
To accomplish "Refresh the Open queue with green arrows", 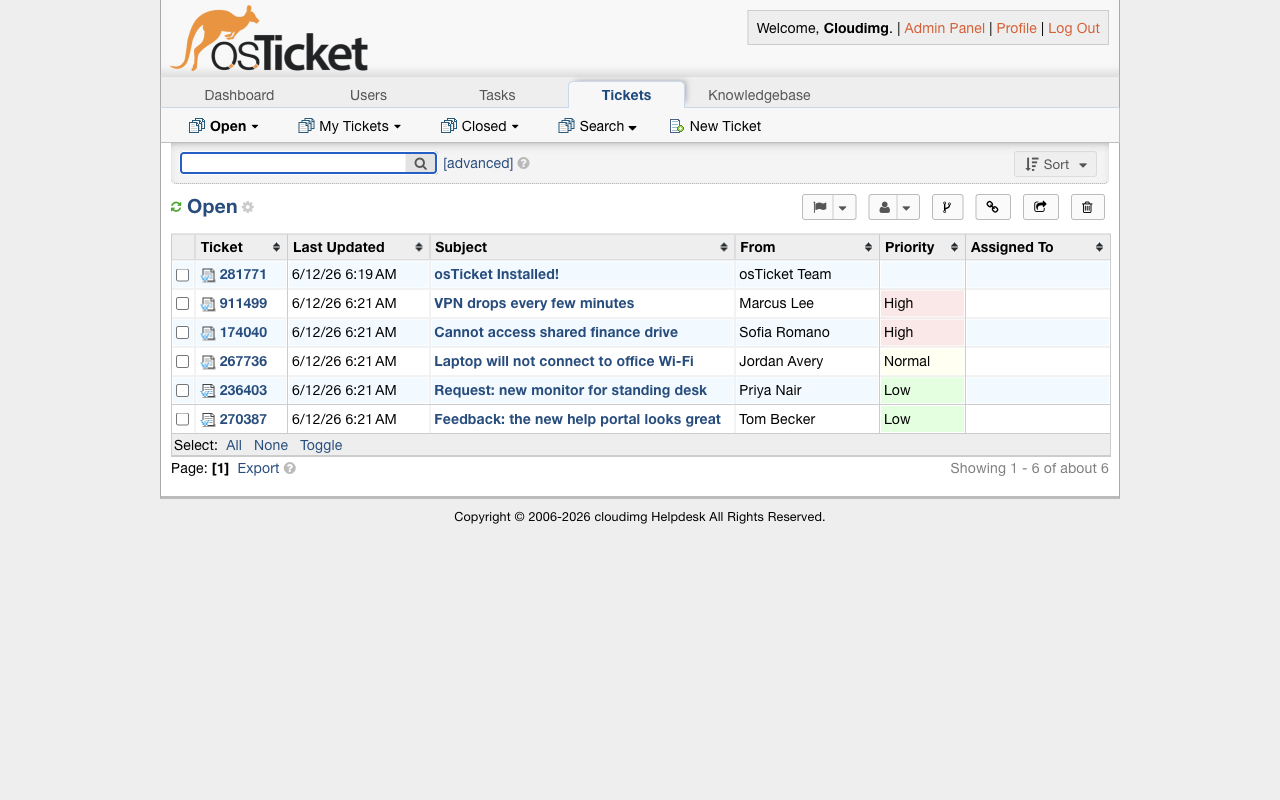I will pos(176,207).
